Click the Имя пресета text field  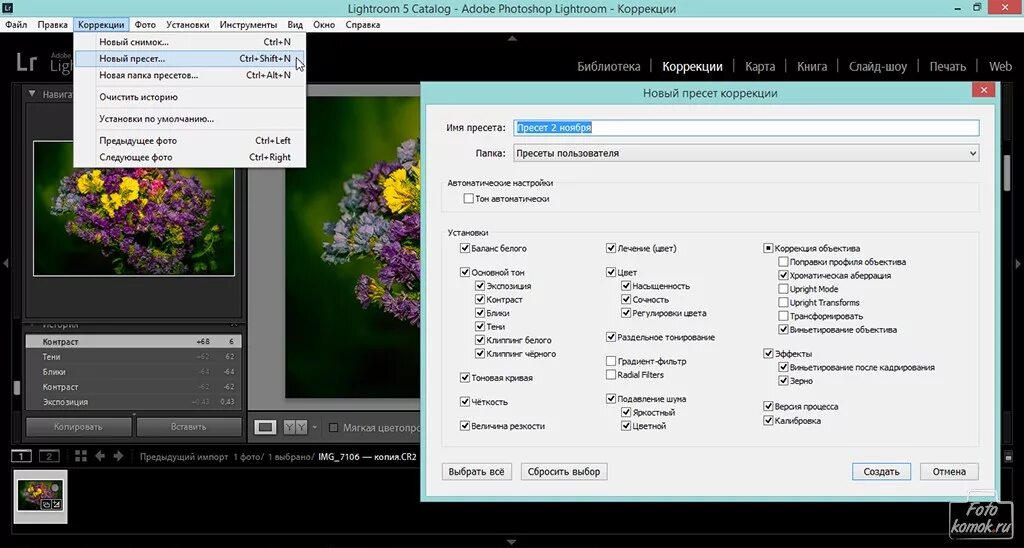(x=746, y=128)
